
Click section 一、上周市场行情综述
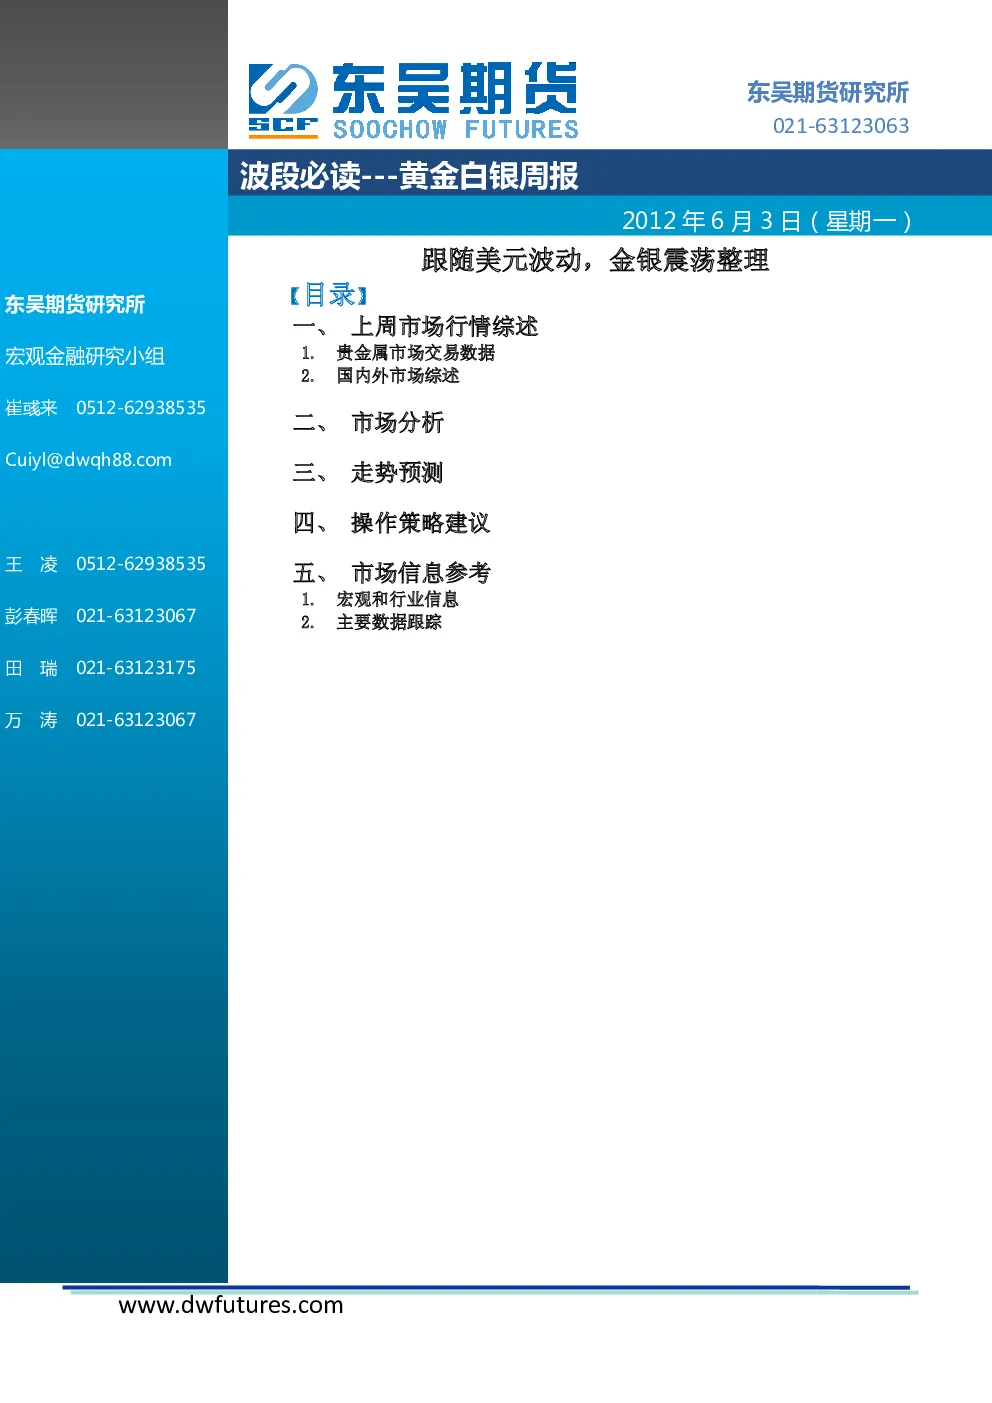[415, 326]
